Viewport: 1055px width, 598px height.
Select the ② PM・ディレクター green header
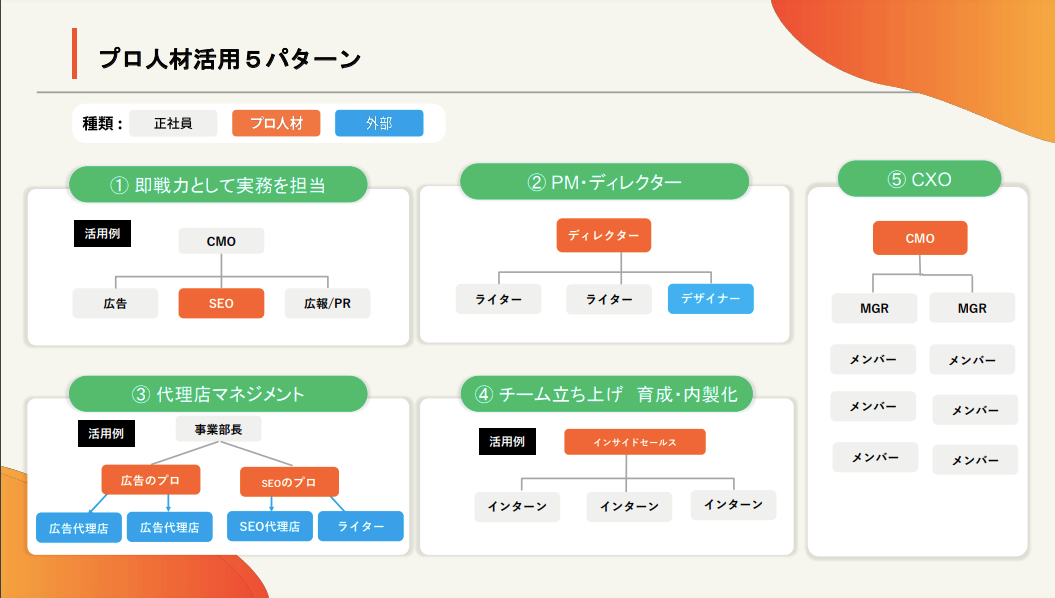point(604,182)
